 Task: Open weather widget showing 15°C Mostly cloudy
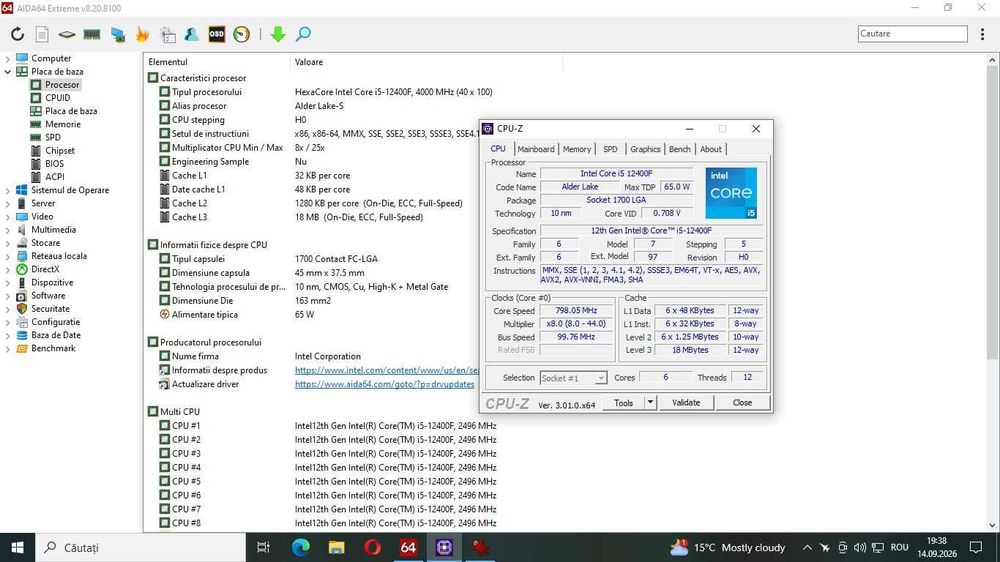pos(728,547)
